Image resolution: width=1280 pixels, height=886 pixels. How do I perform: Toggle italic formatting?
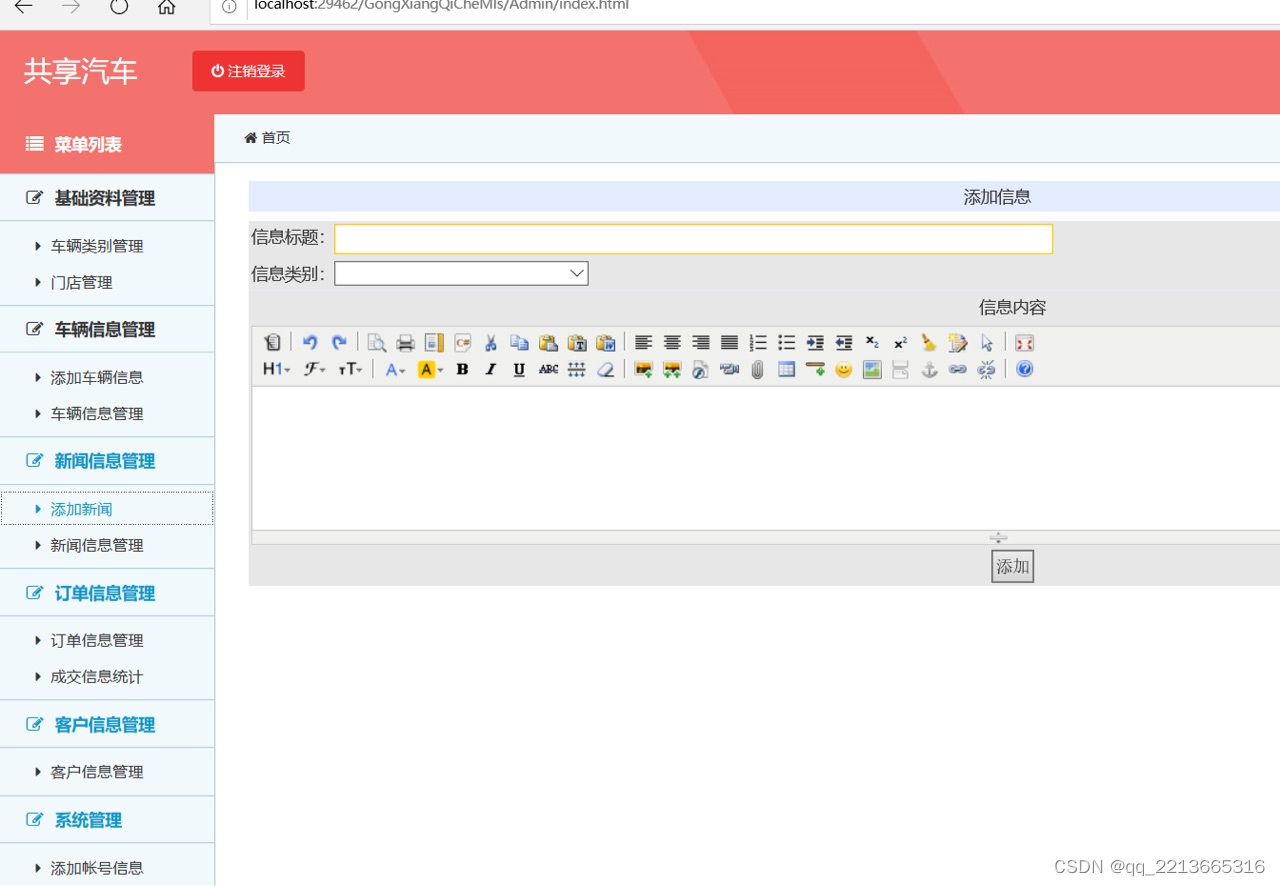click(491, 369)
